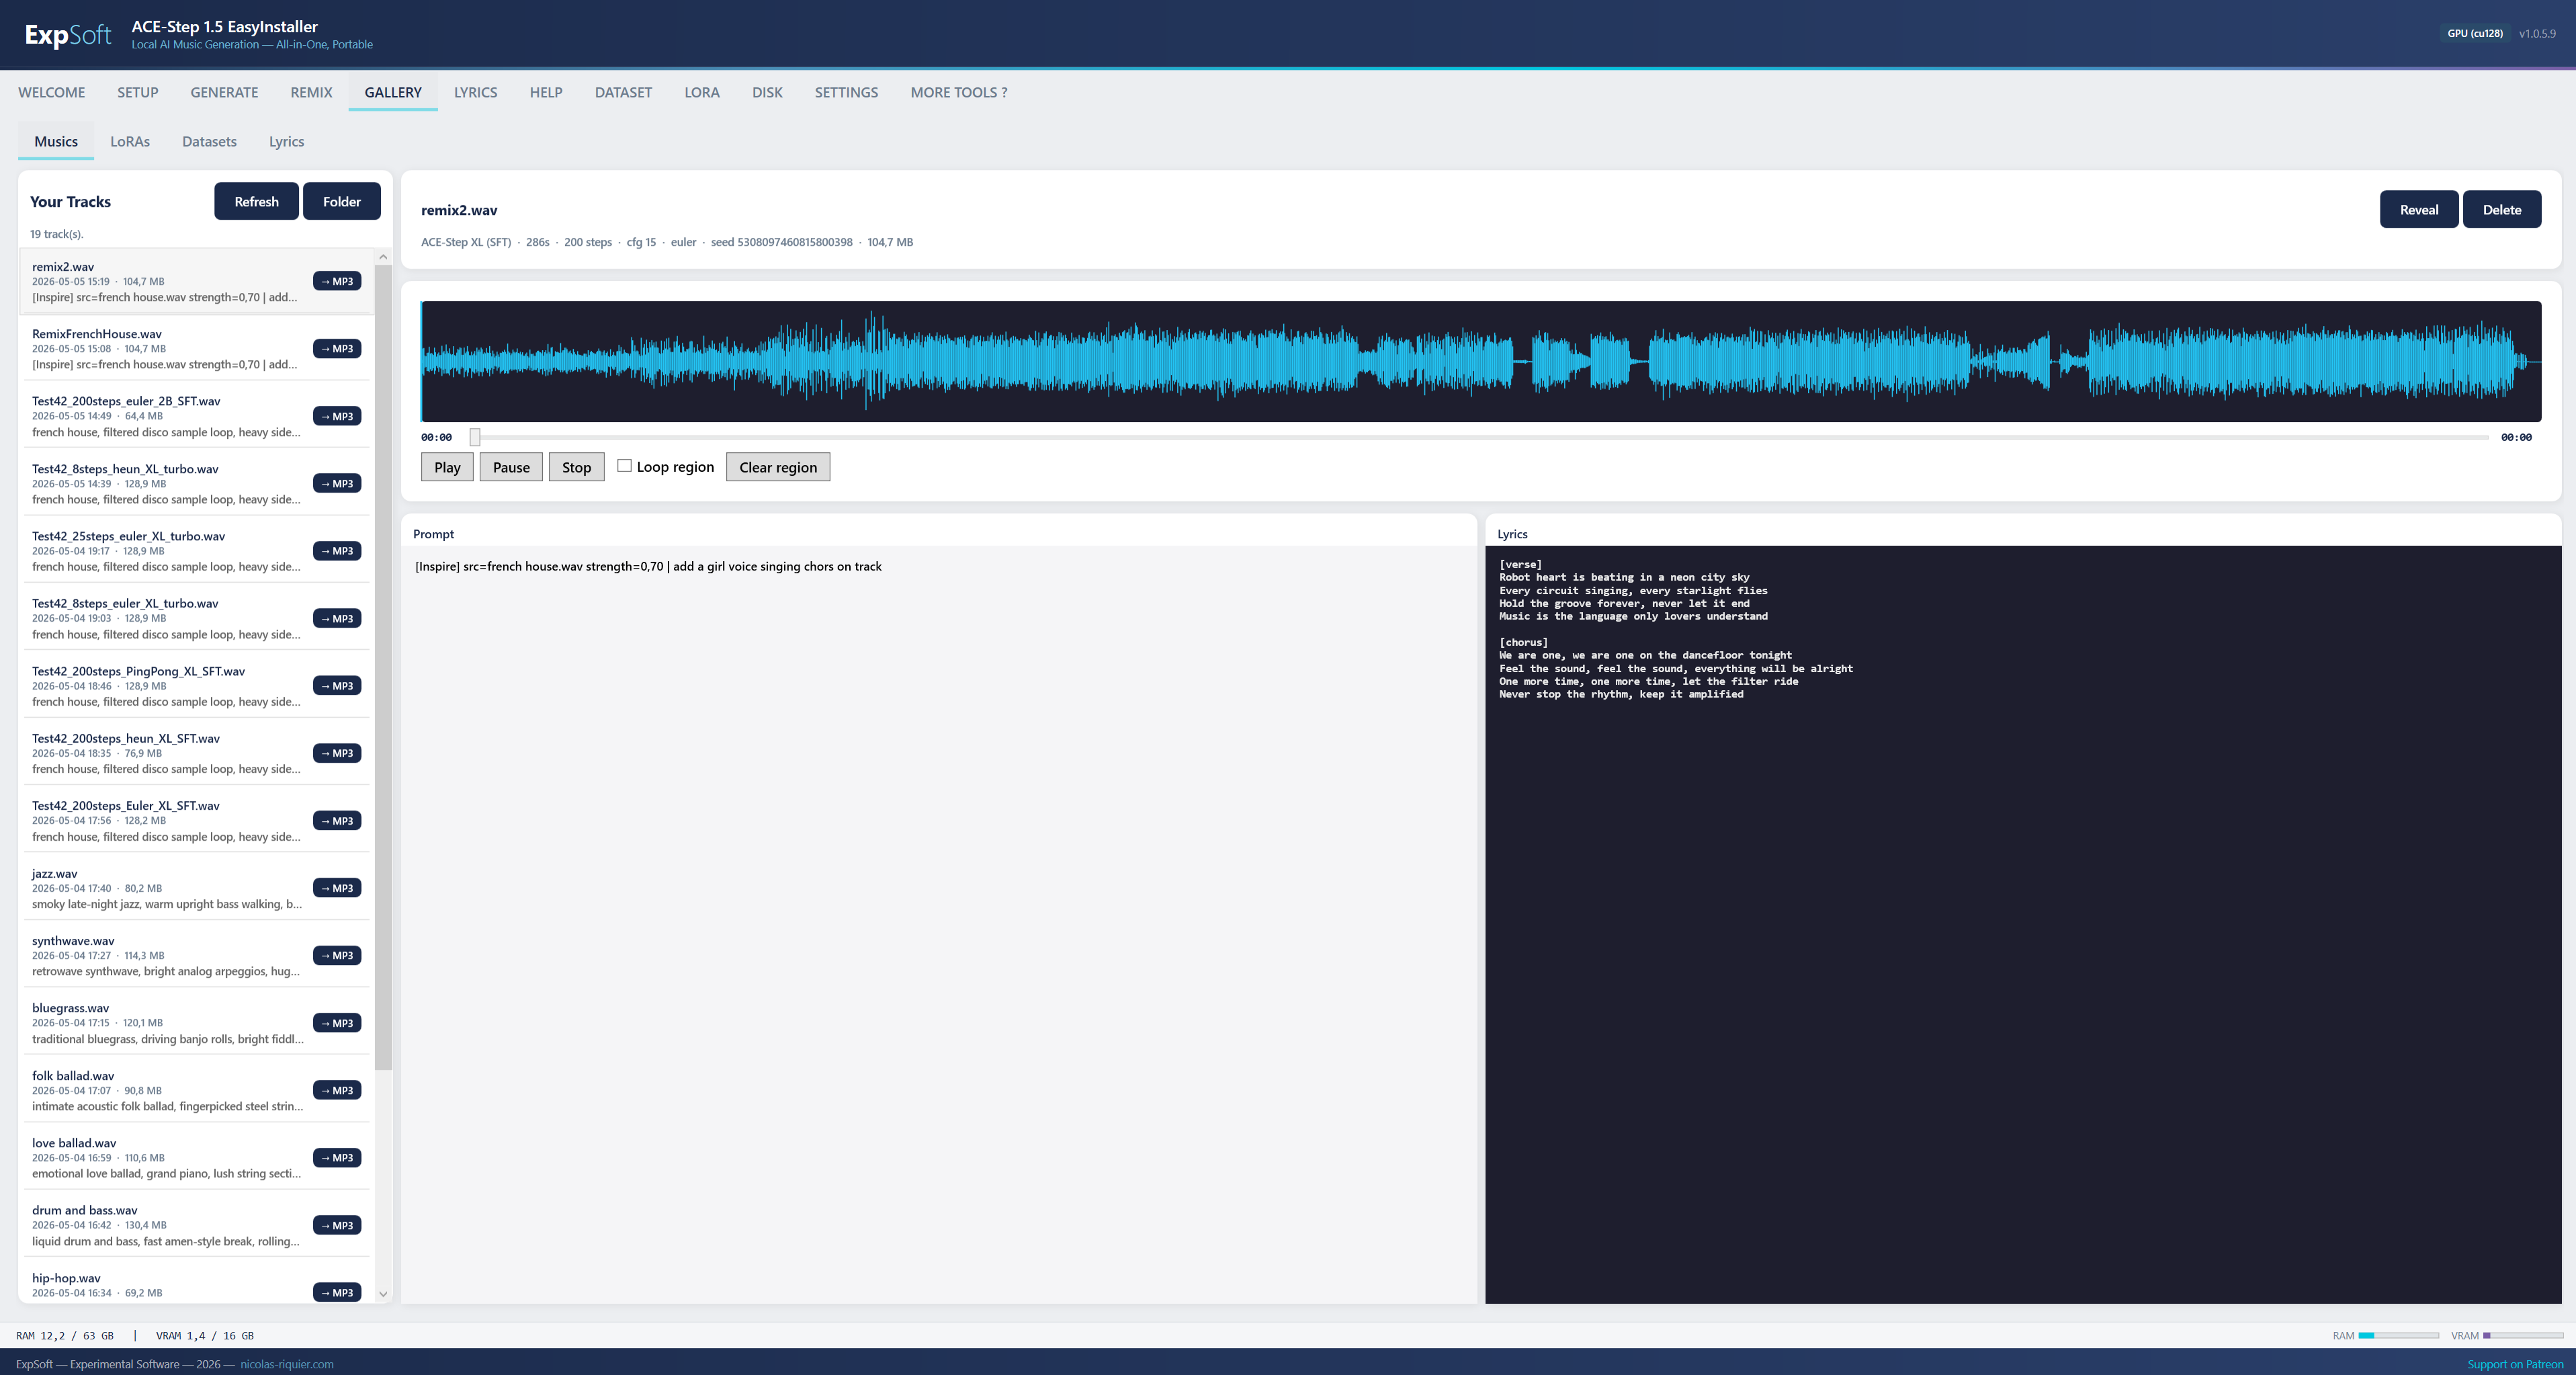Select the folk ballad.wav track
This screenshot has width=2576, height=1375.
[x=196, y=1090]
